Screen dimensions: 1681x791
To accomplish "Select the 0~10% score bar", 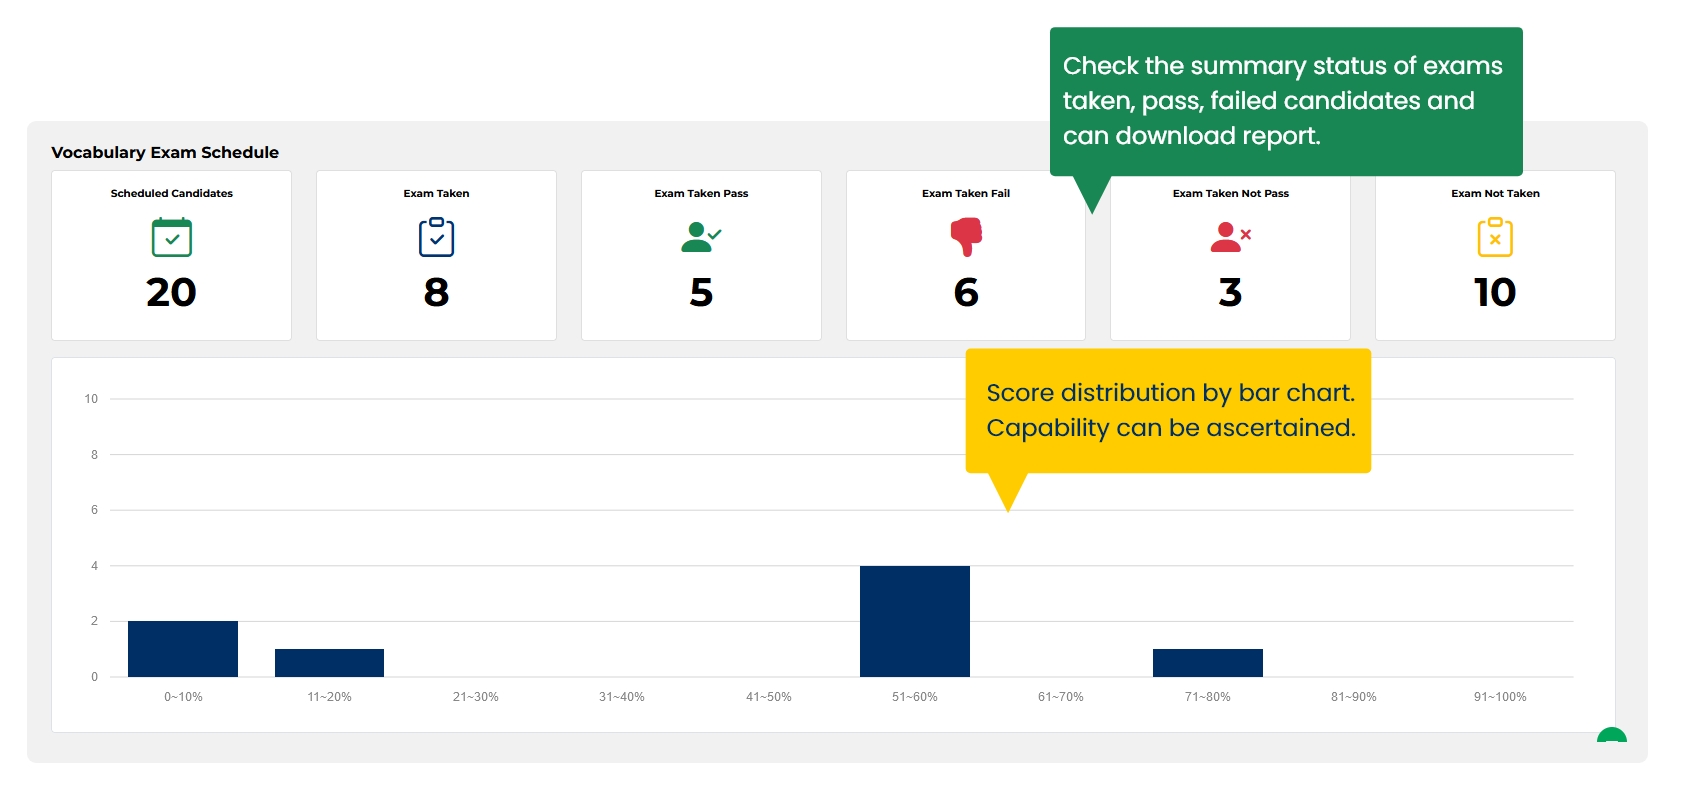I will coord(183,649).
